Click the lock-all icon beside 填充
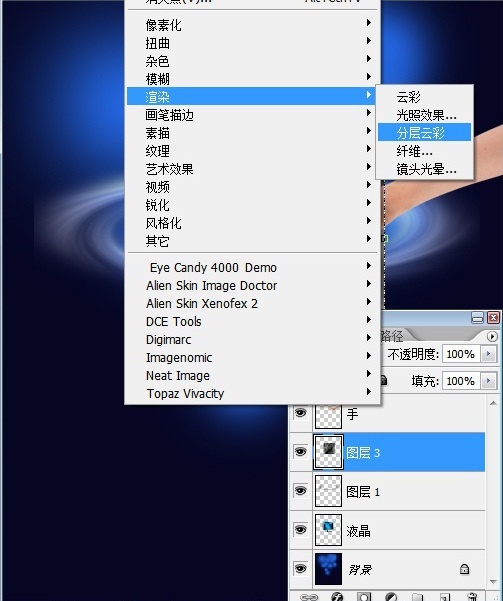This screenshot has height=601, width=503. [383, 380]
